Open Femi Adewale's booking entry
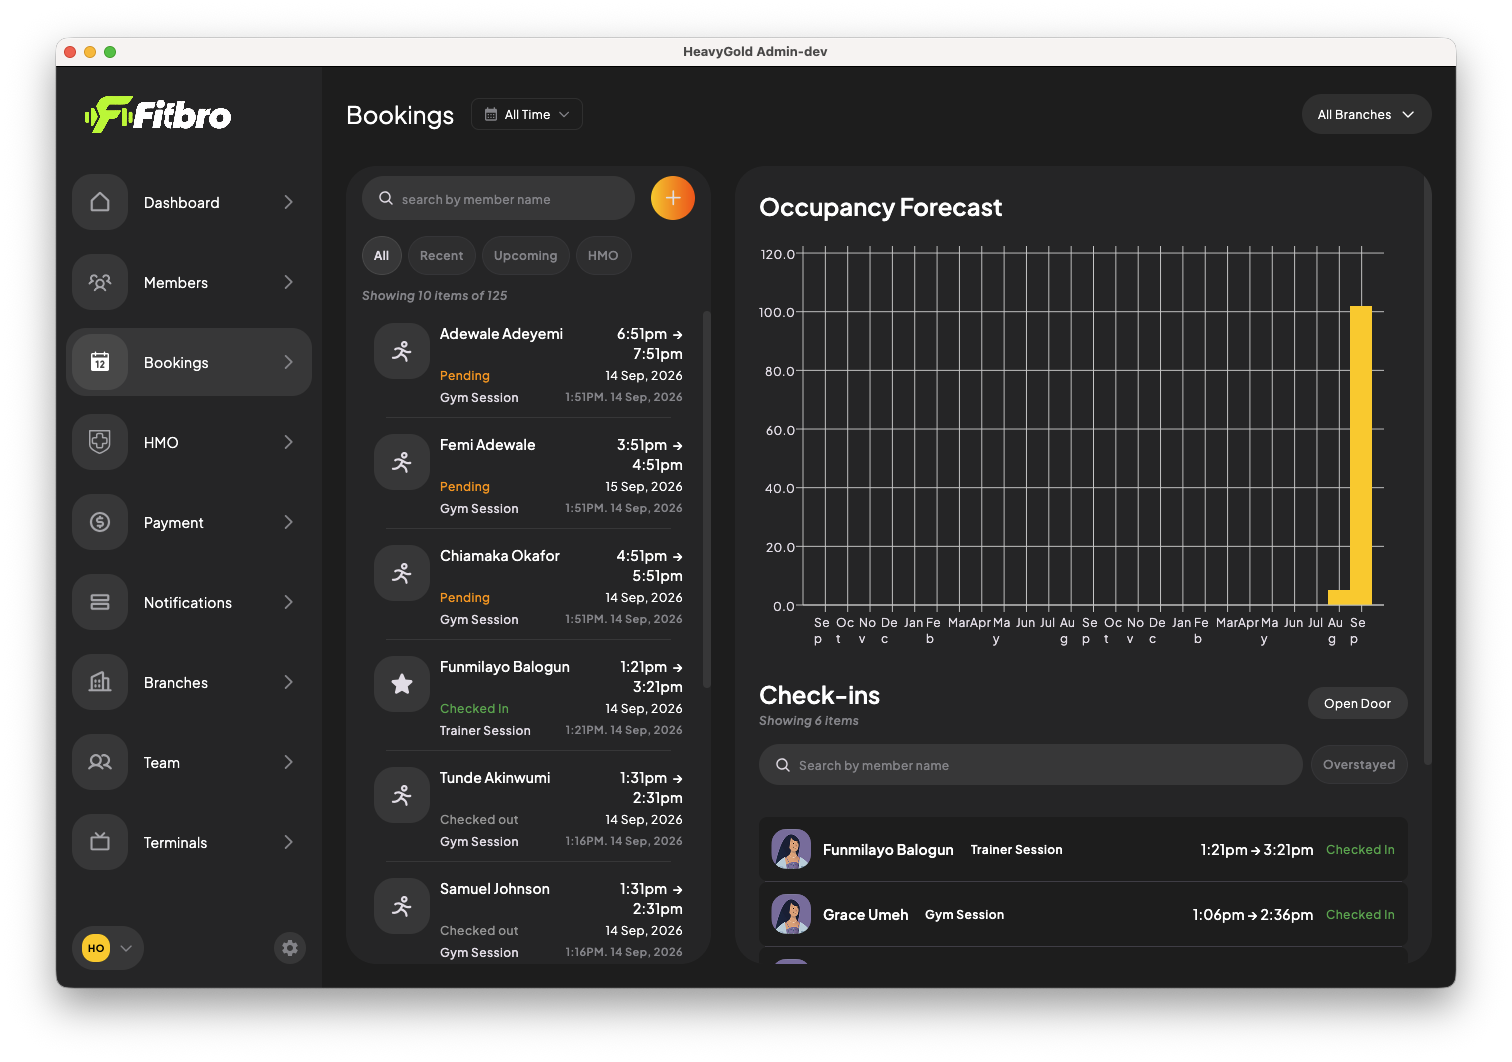Screen dimensions: 1512x1062 pos(528,476)
